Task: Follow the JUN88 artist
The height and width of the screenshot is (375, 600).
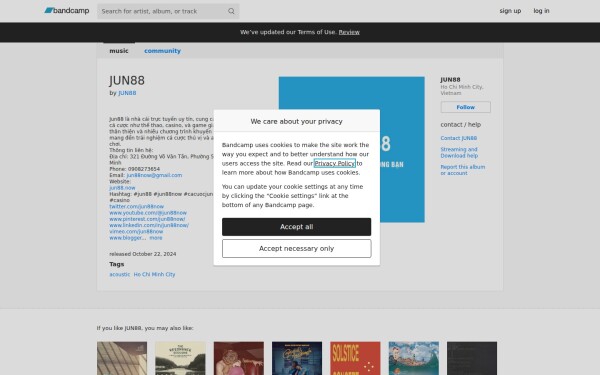Action: (x=465, y=107)
